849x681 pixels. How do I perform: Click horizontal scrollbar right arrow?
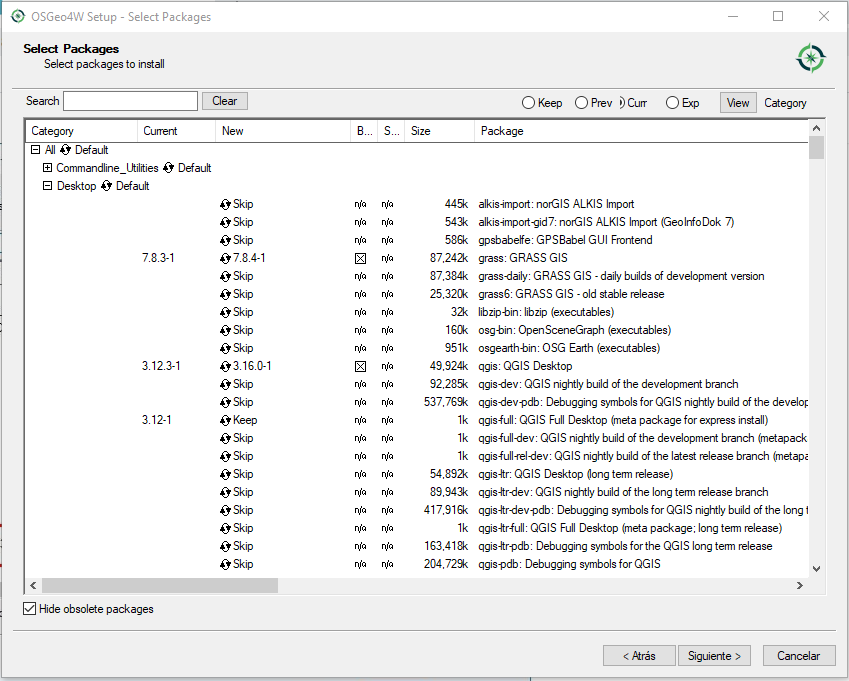[x=800, y=585]
